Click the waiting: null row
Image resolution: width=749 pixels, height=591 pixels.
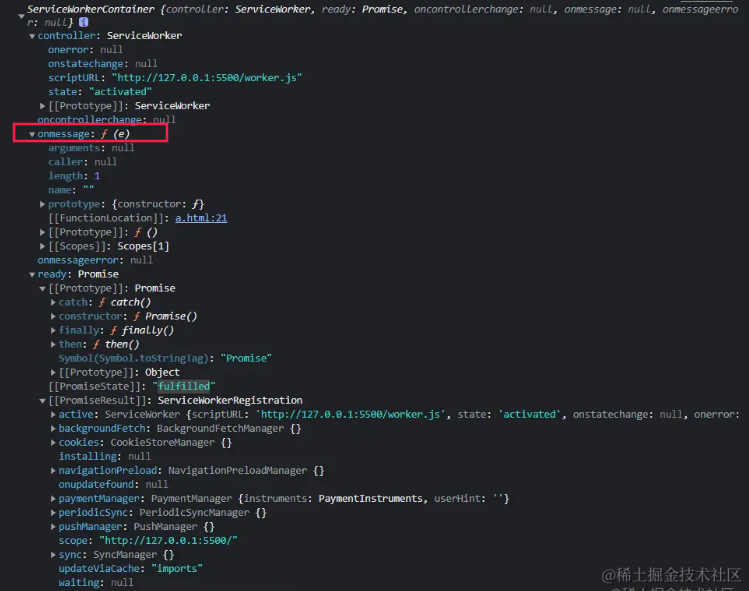(x=96, y=582)
